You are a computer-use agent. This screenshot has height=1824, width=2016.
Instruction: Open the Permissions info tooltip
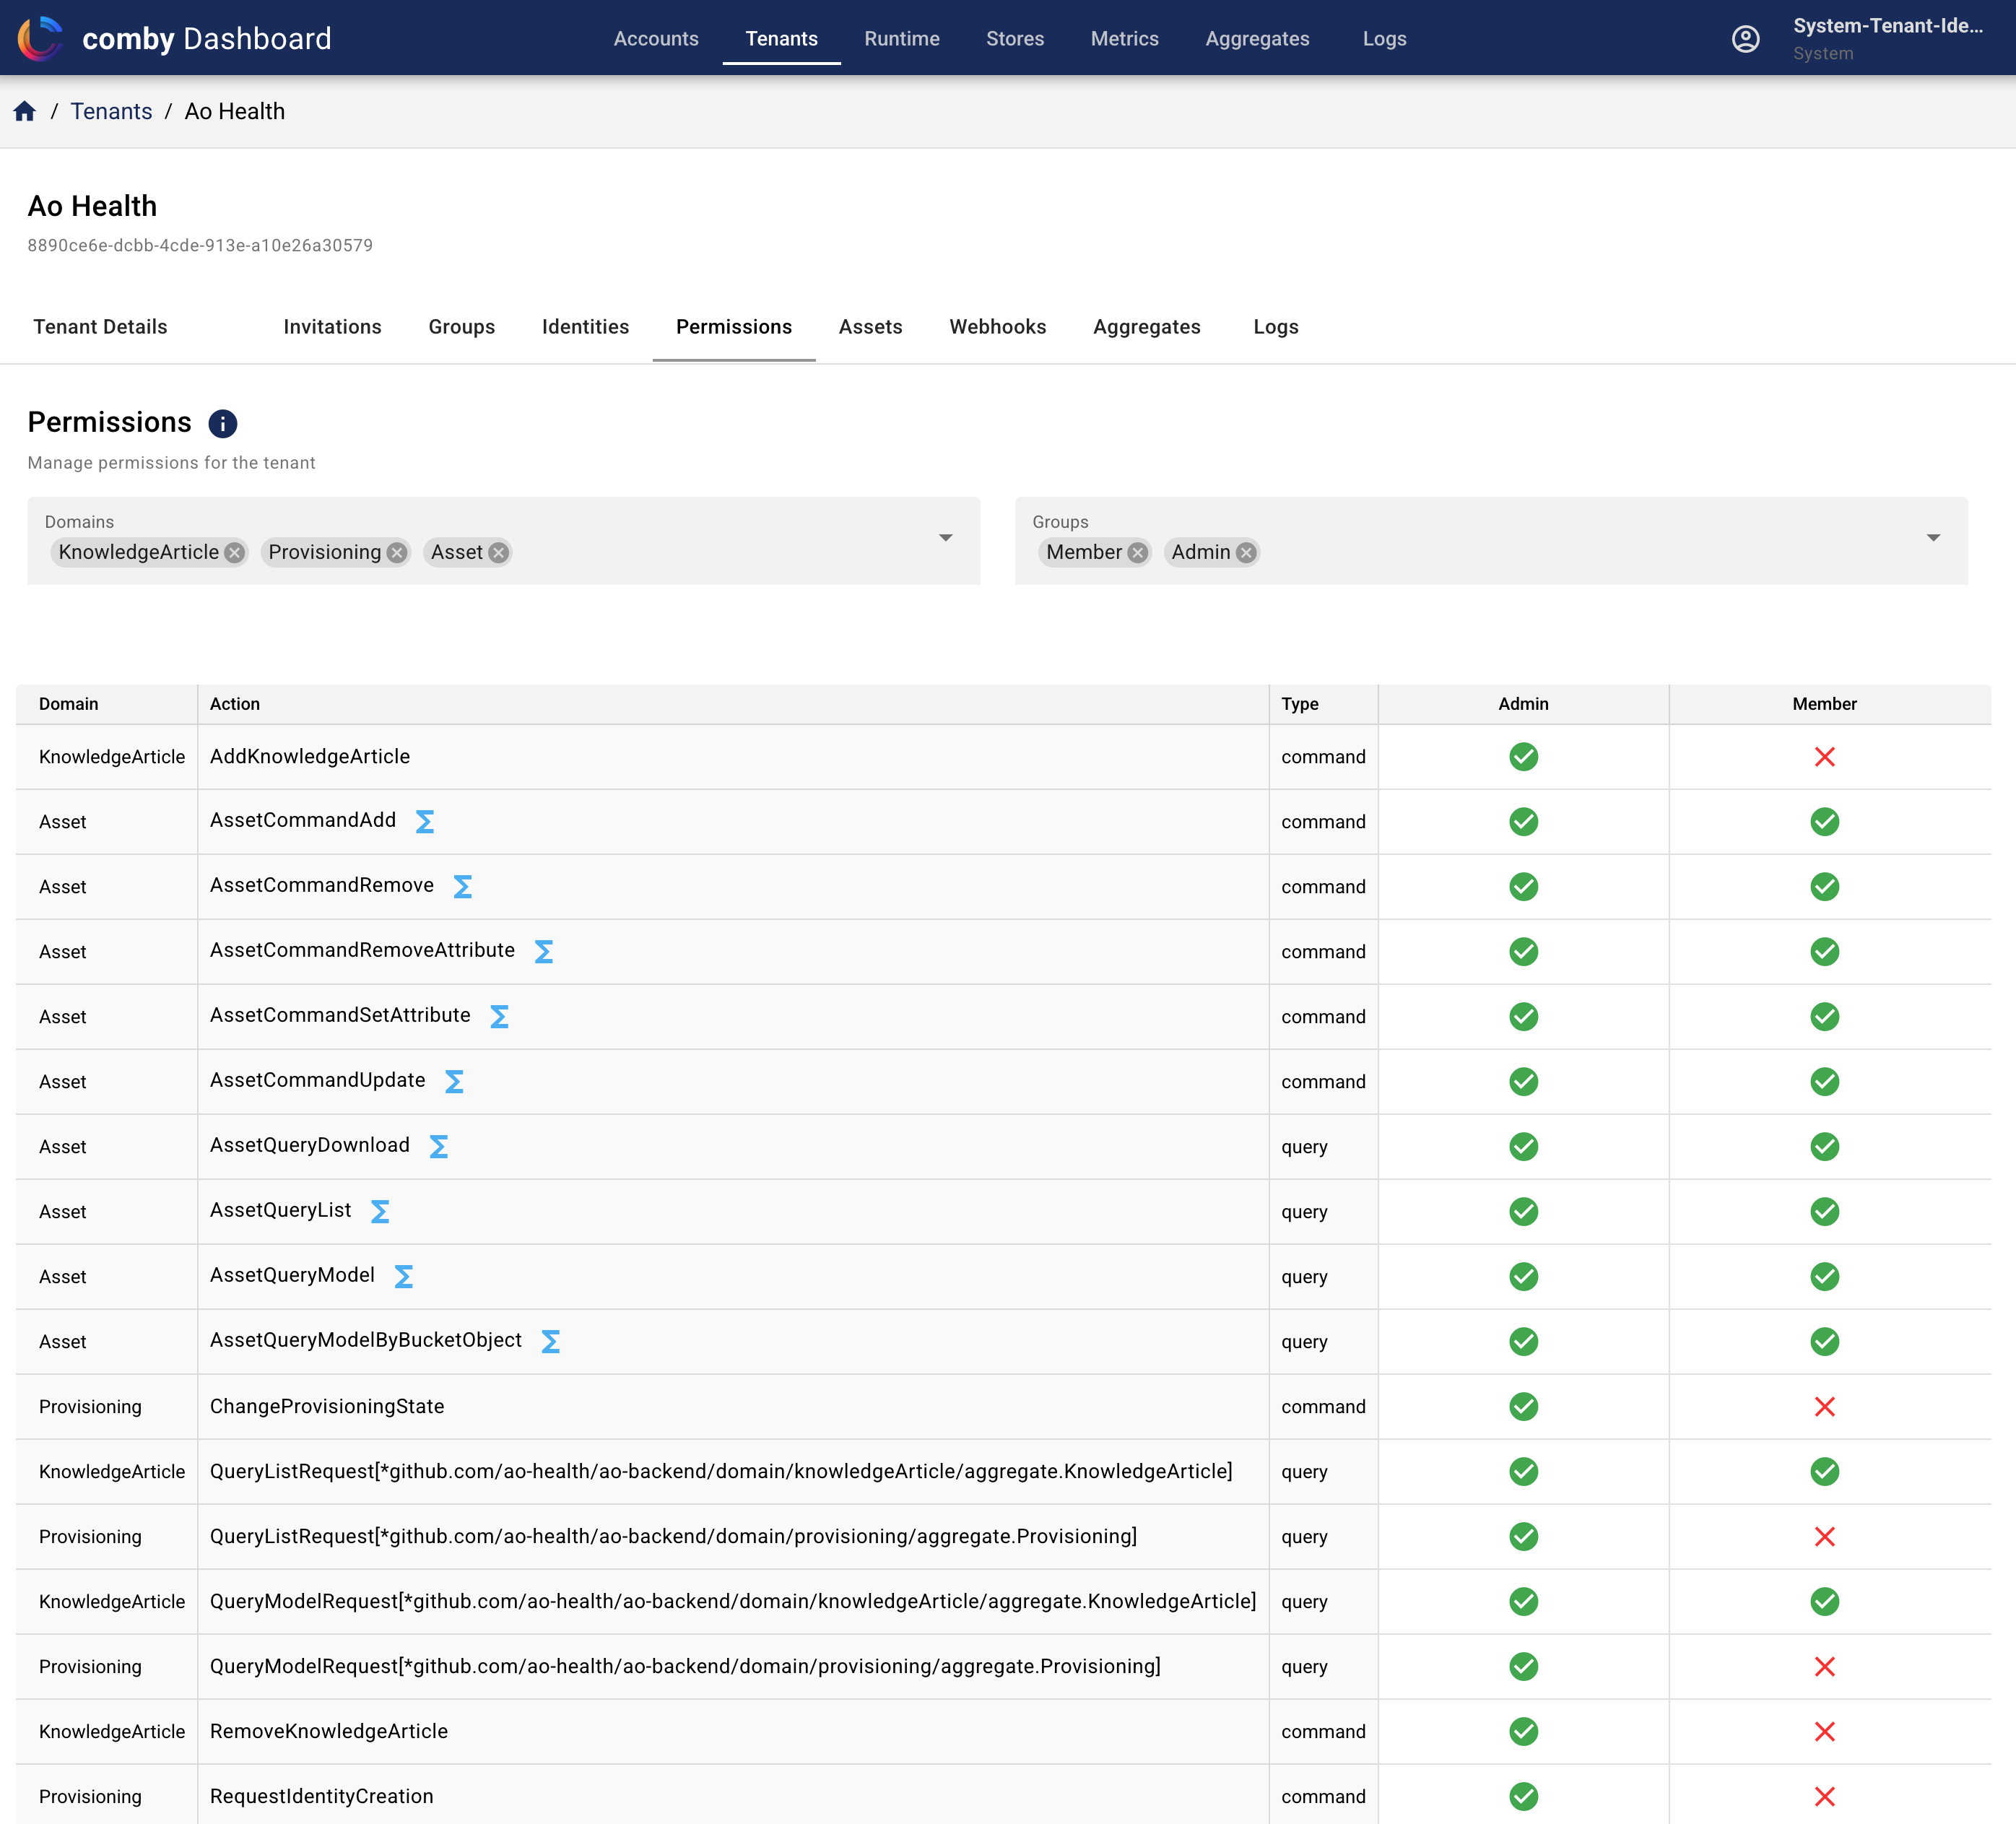pos(222,423)
